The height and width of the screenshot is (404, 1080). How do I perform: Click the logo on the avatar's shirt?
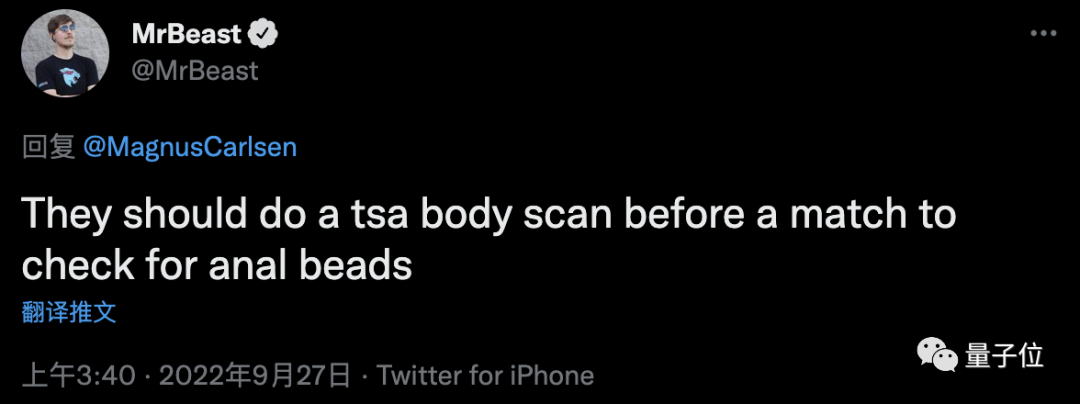(68, 74)
